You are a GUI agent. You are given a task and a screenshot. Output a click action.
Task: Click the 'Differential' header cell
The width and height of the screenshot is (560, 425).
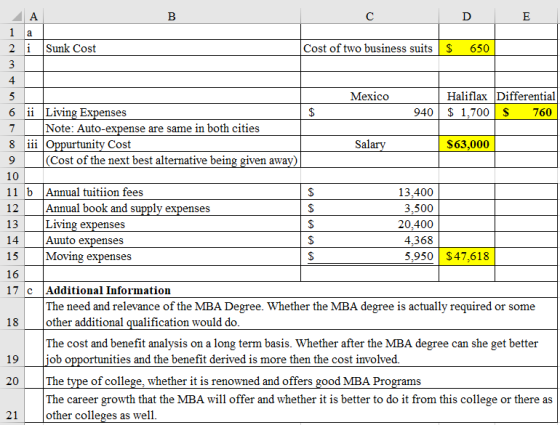pyautogui.click(x=526, y=96)
